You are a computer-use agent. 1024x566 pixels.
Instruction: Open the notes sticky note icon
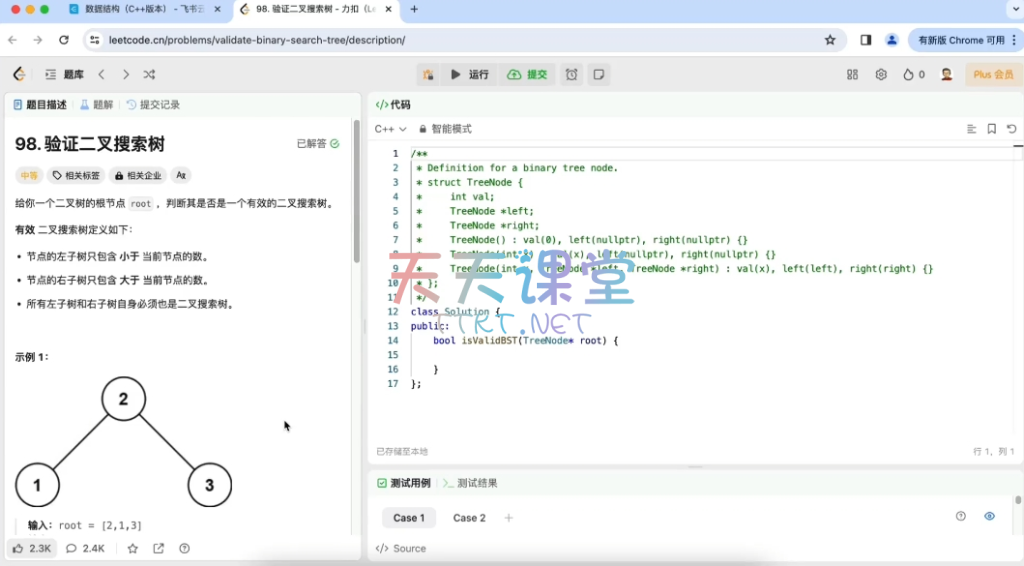point(598,74)
